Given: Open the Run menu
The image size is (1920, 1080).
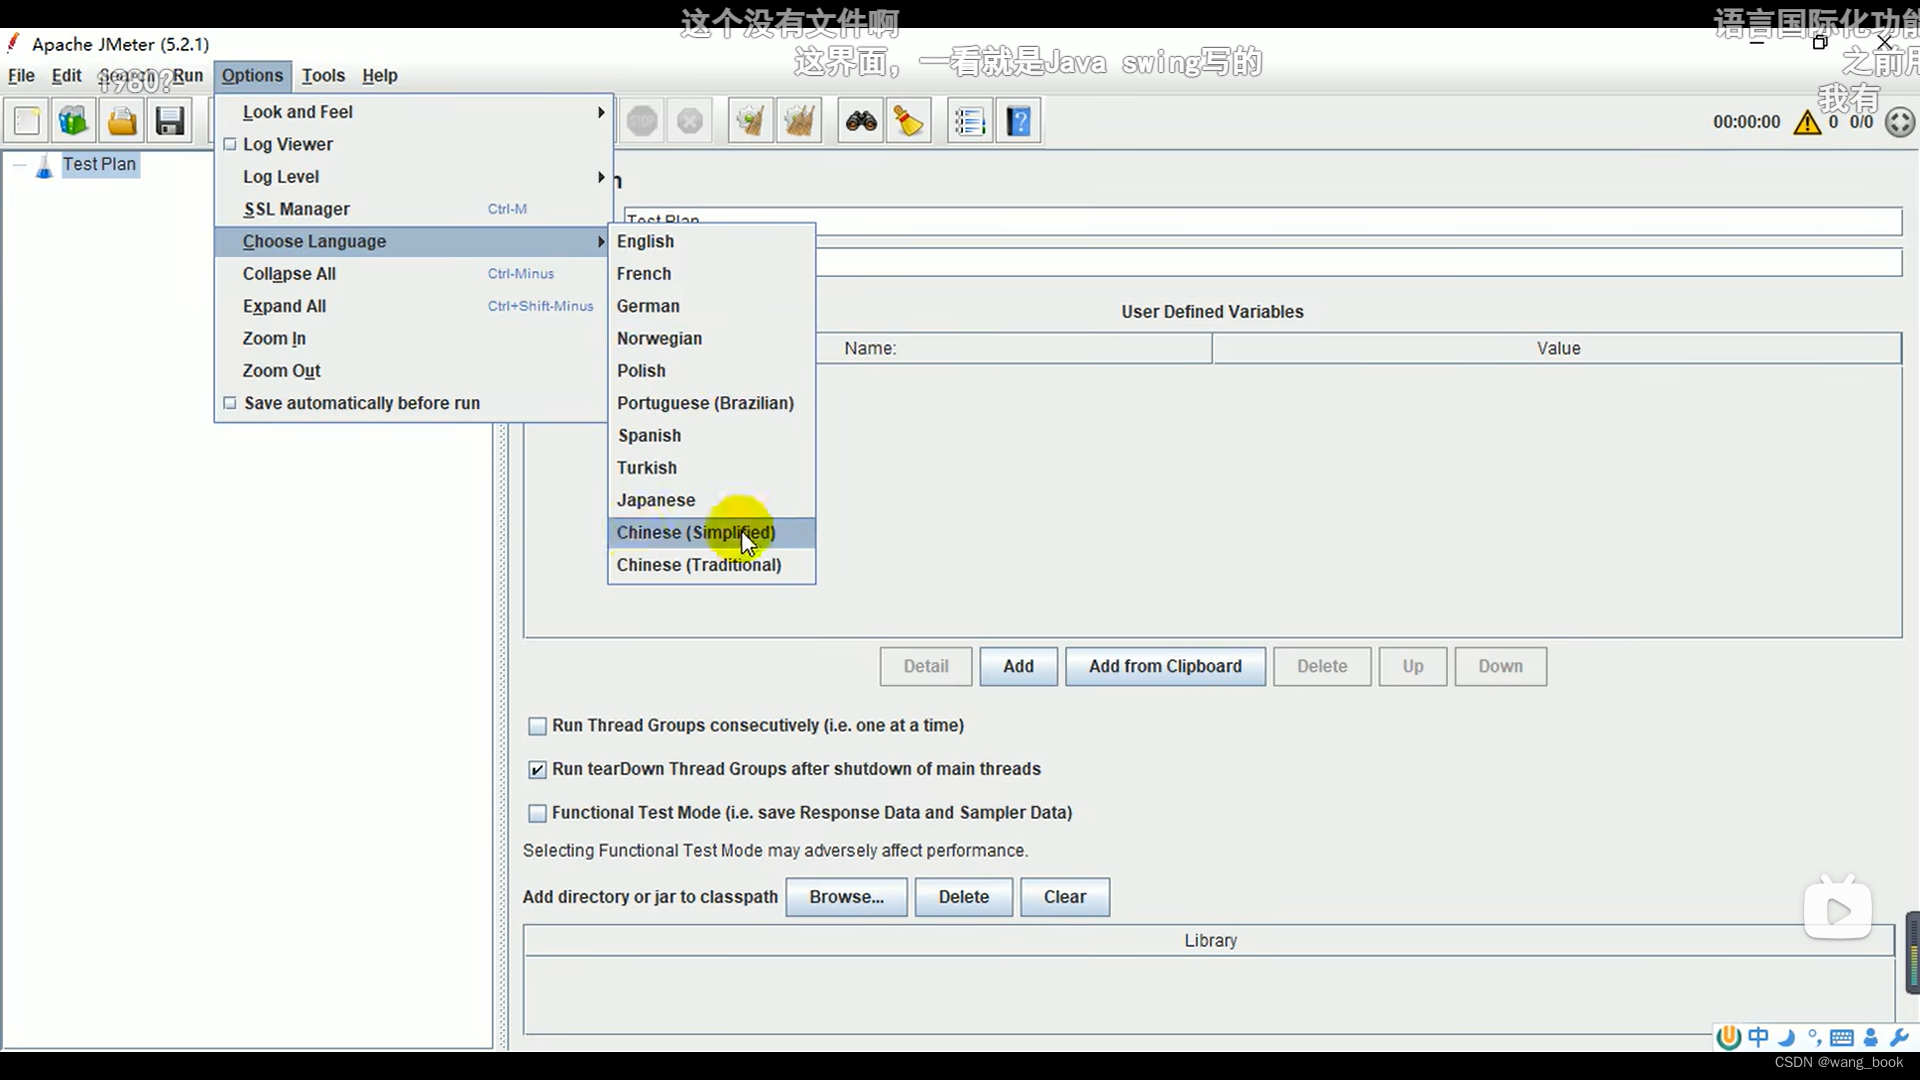Looking at the screenshot, I should tap(187, 75).
